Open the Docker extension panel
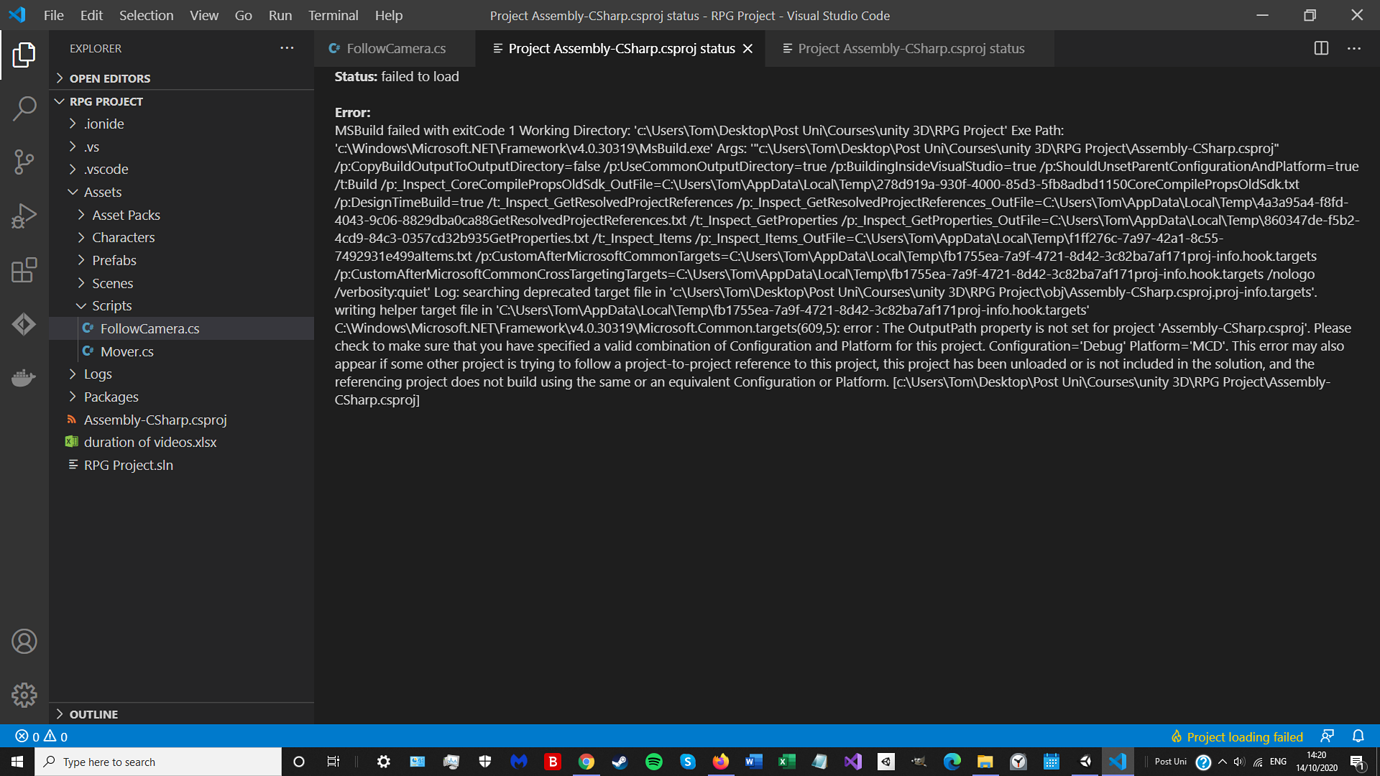This screenshot has width=1380, height=776. pos(24,378)
